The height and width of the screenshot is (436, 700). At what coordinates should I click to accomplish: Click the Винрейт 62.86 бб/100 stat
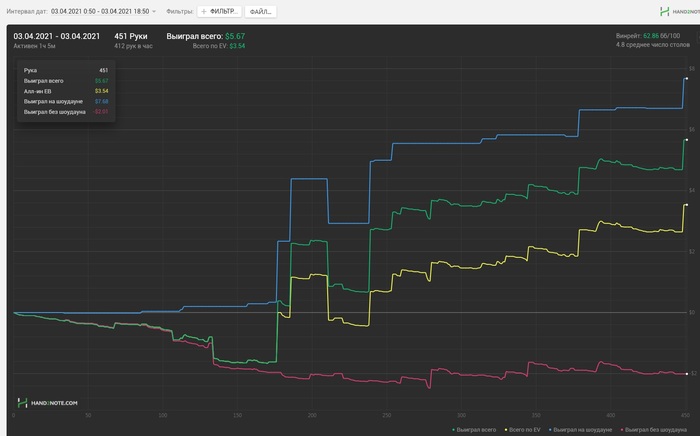coord(648,36)
